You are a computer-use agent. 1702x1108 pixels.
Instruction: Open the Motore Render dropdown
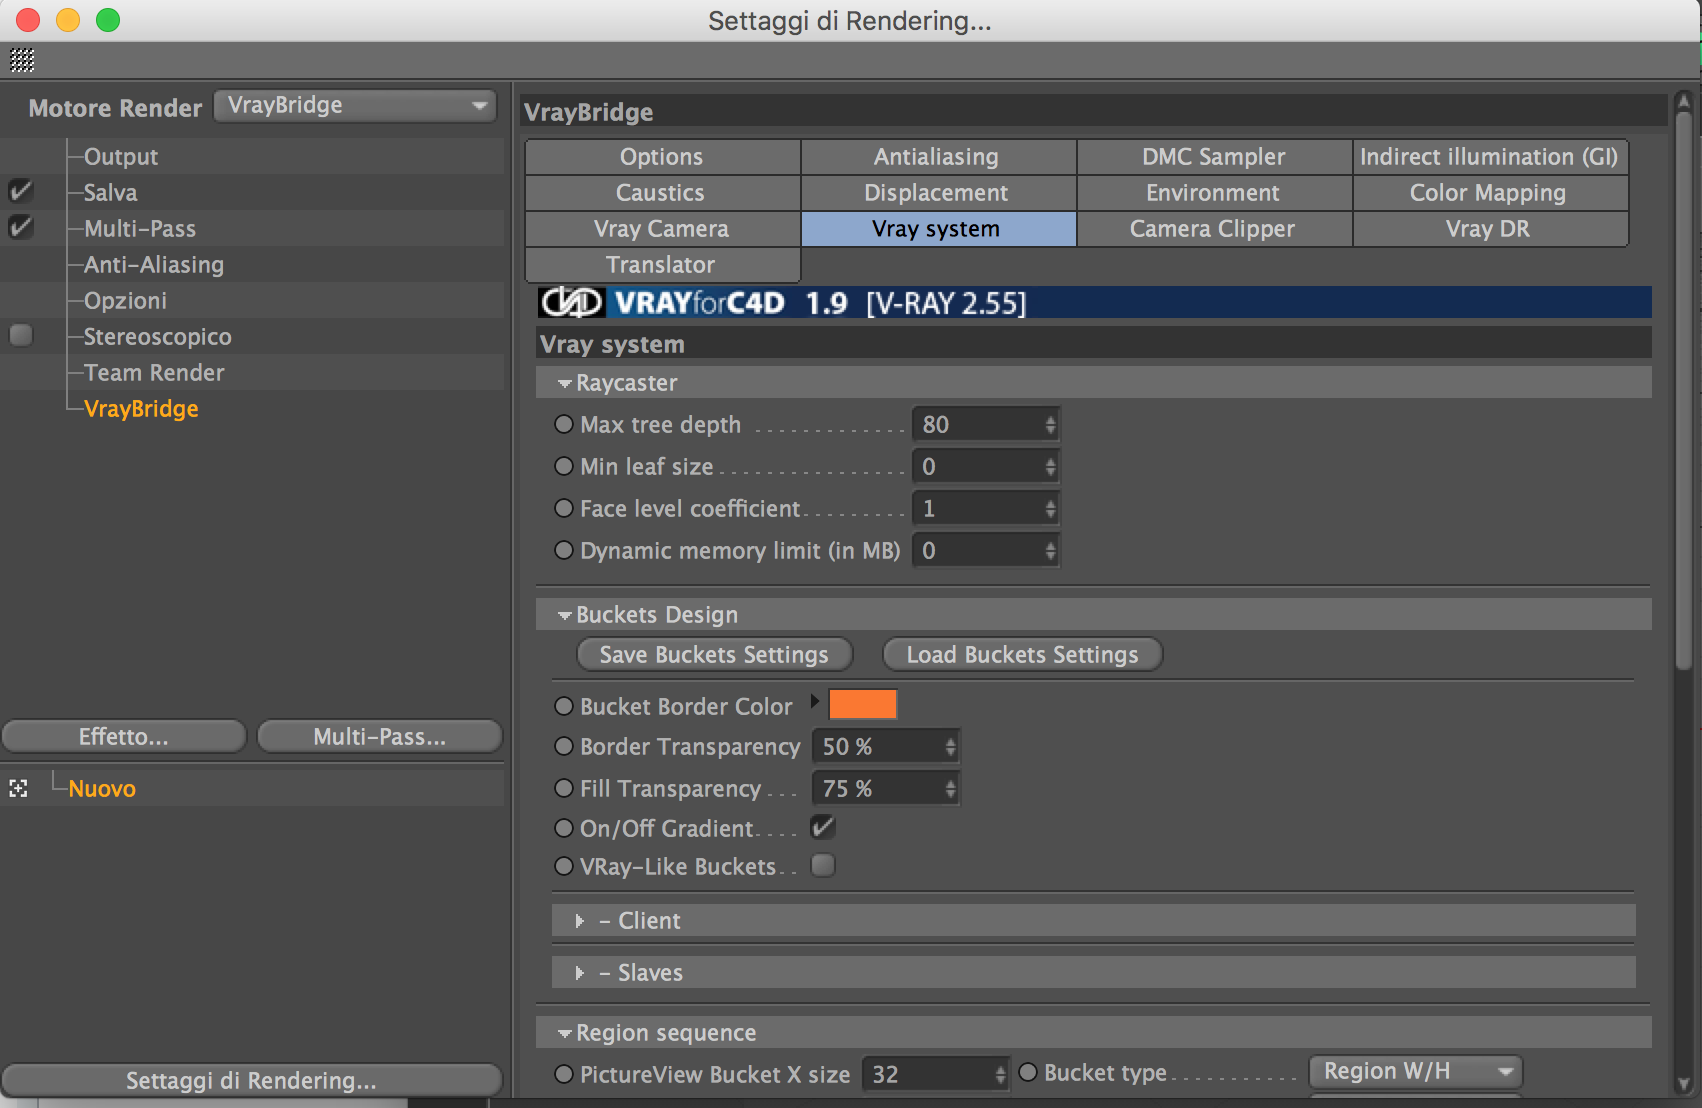click(x=356, y=105)
